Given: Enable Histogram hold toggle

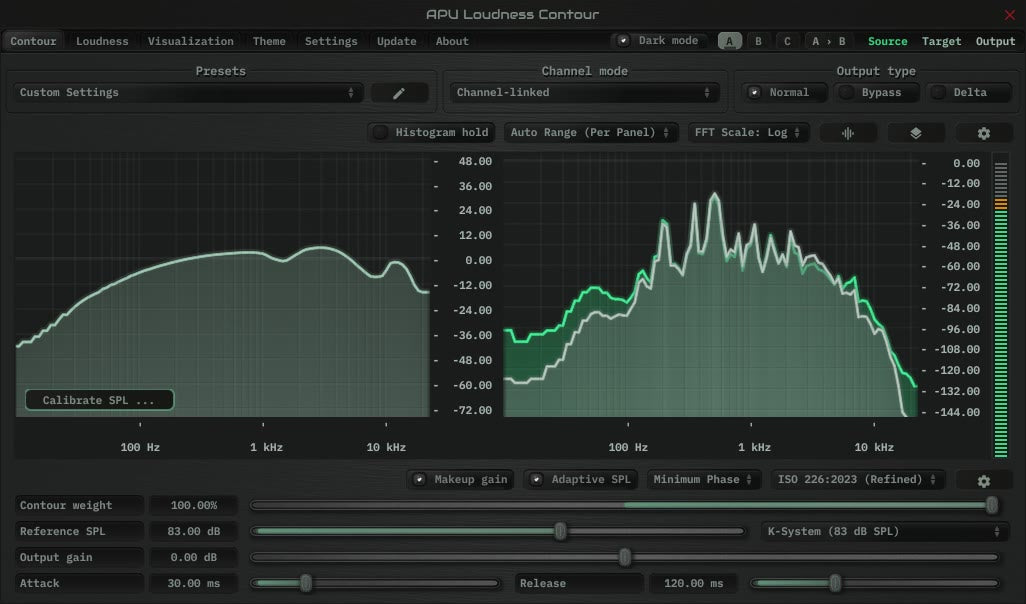Looking at the screenshot, I should pyautogui.click(x=432, y=132).
